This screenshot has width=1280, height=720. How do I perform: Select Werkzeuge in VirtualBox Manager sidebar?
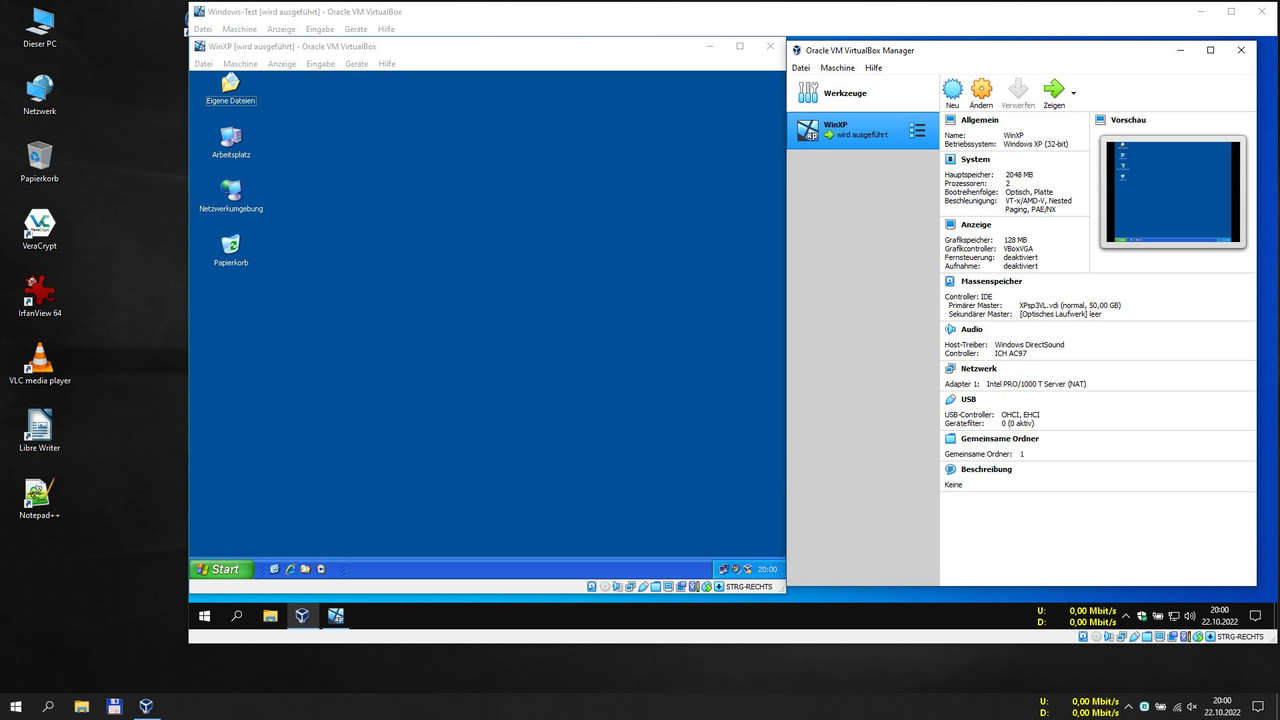click(x=863, y=93)
